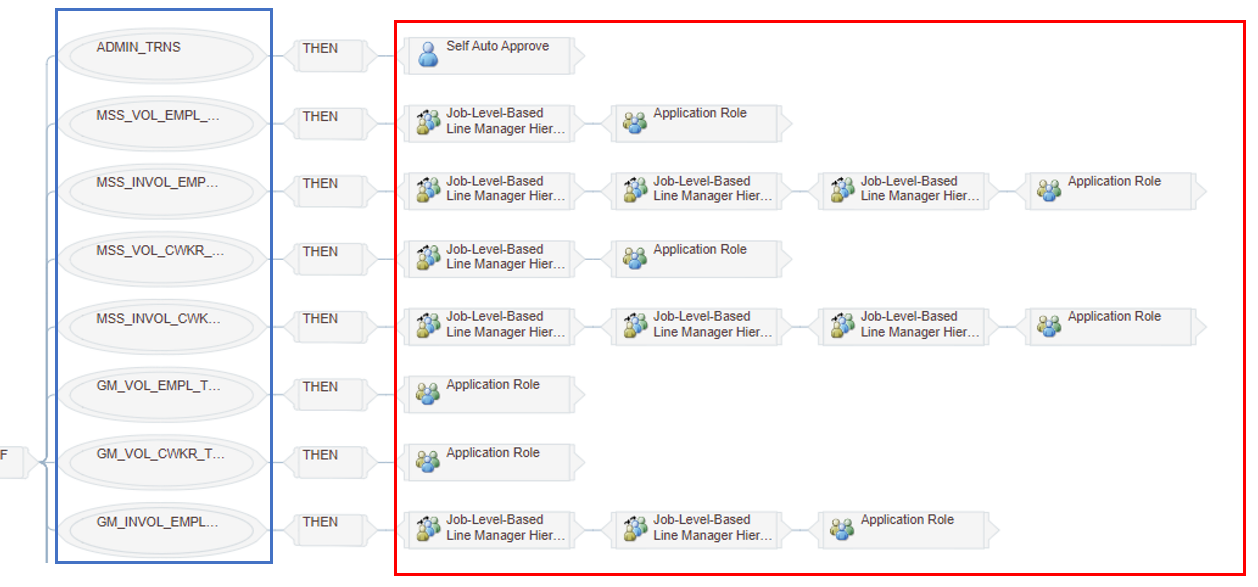Click the Line Manager Hierarchy icon in the MSS_VOL_CWKR row
Viewport: 1258px width, 587px height.
click(428, 258)
